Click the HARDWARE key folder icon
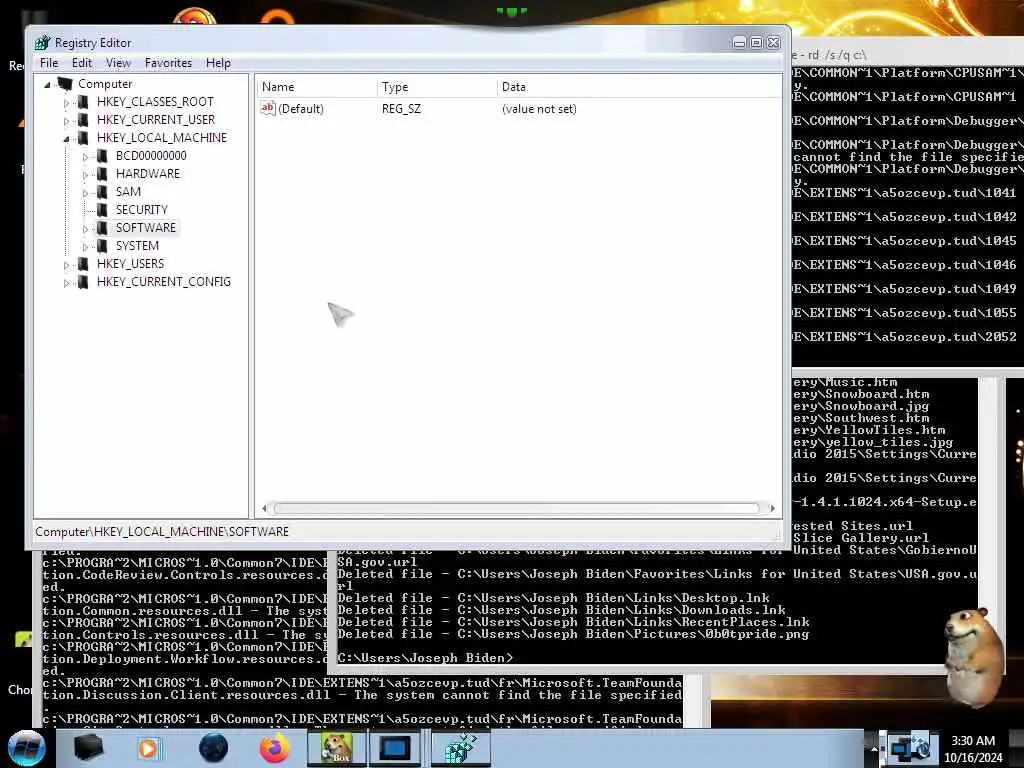The image size is (1024, 768). (x=102, y=174)
